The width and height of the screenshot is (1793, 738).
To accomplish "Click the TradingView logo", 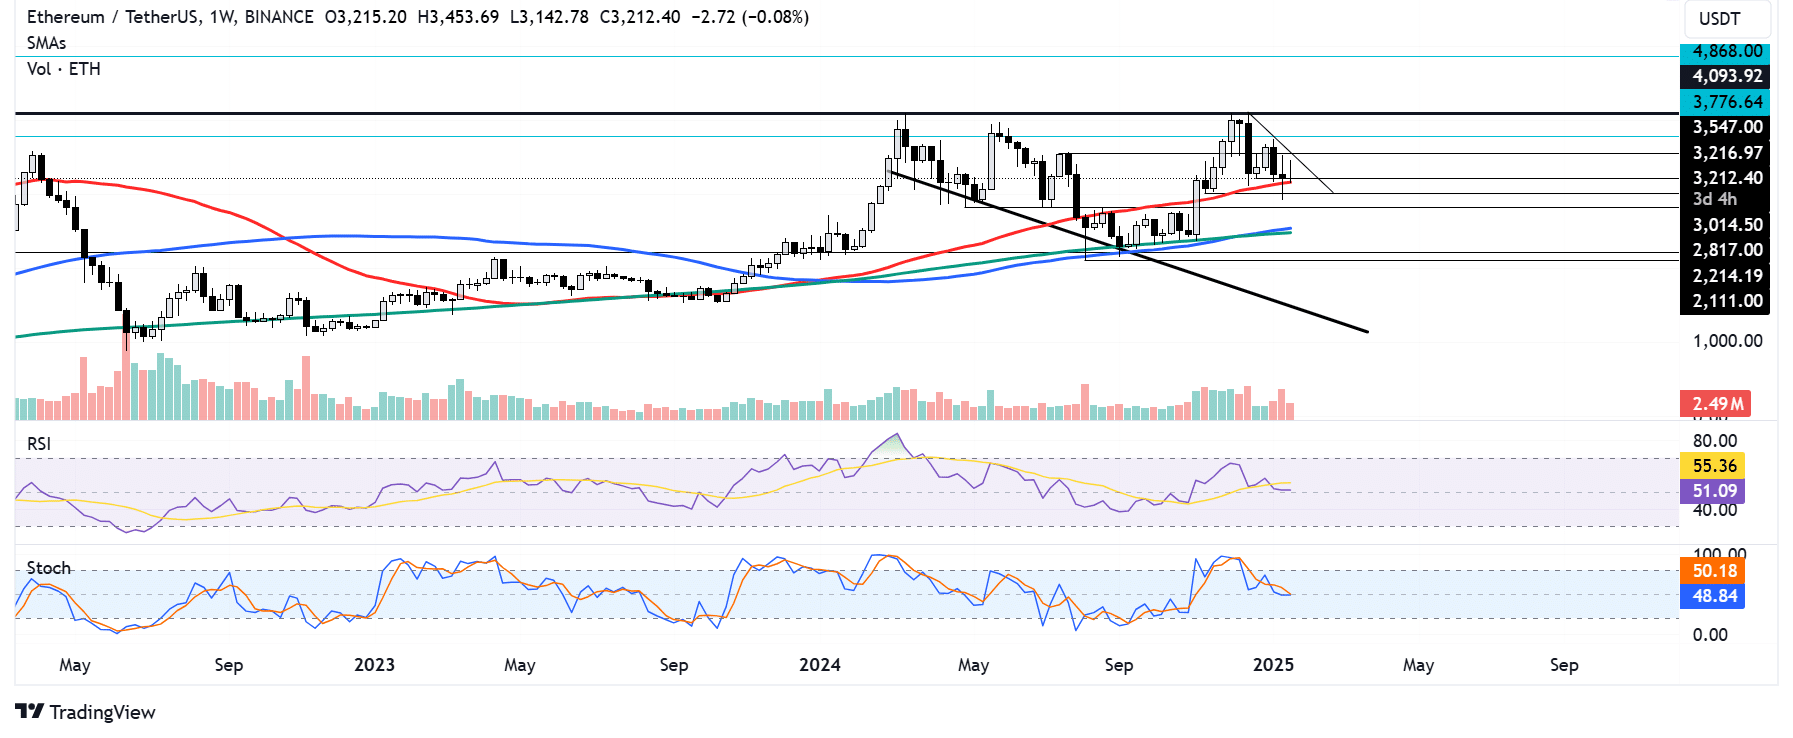I will coord(86,712).
